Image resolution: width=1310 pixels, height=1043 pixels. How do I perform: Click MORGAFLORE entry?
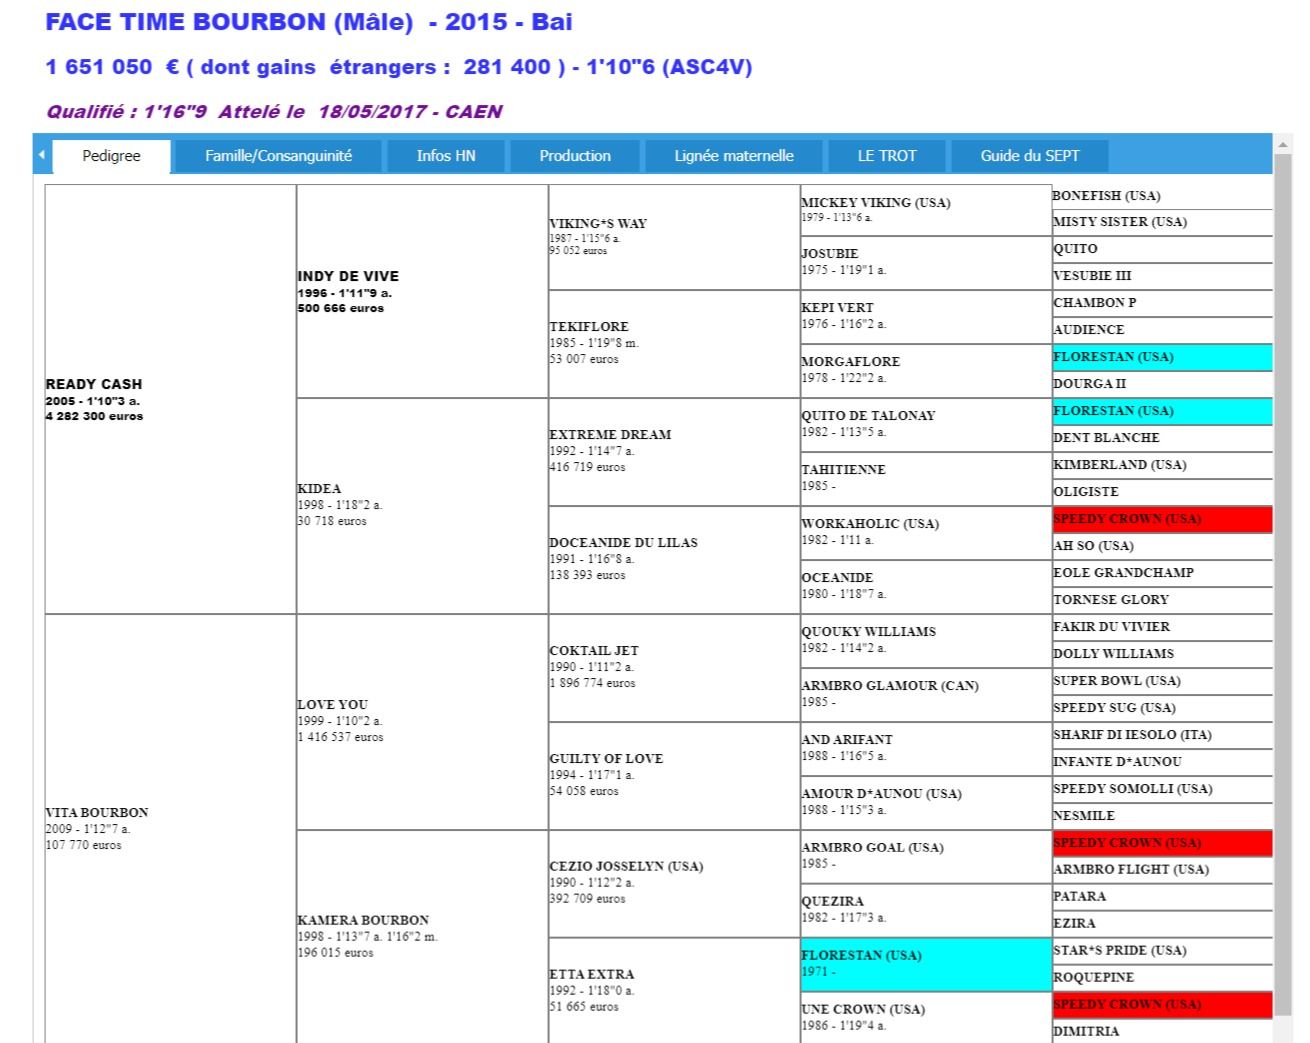(851, 361)
